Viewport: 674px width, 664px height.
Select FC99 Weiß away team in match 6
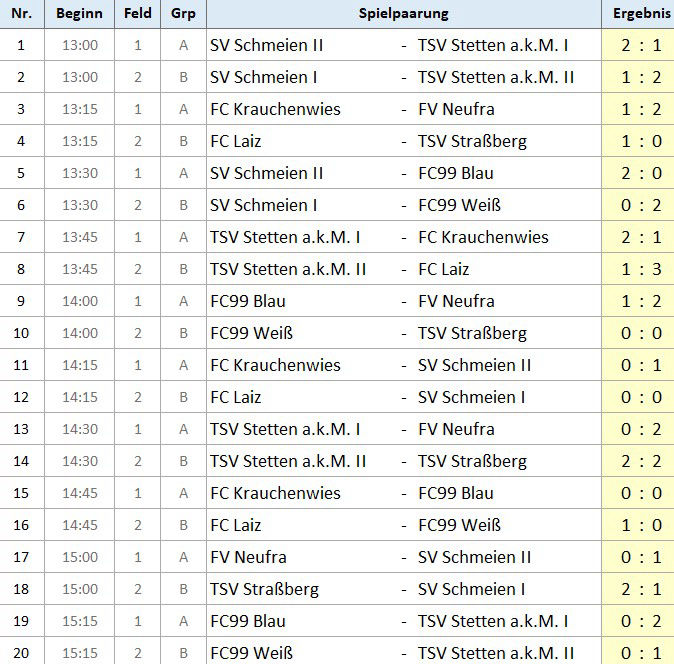coord(459,205)
